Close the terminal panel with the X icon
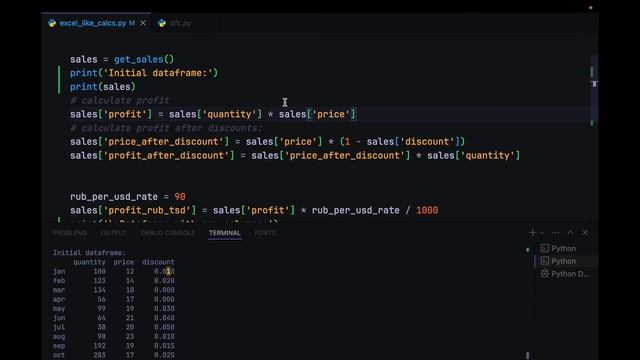The height and width of the screenshot is (360, 640). point(585,232)
